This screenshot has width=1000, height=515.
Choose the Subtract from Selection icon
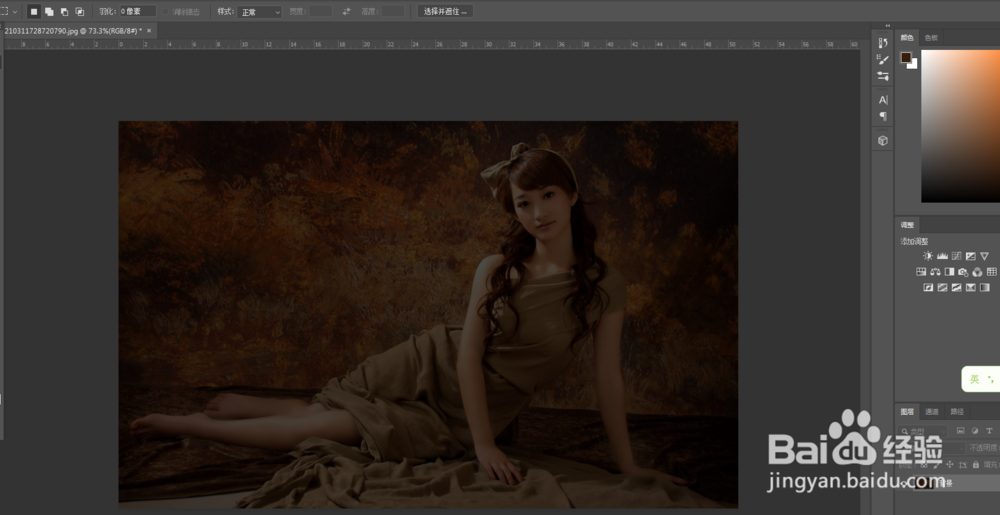(x=64, y=11)
